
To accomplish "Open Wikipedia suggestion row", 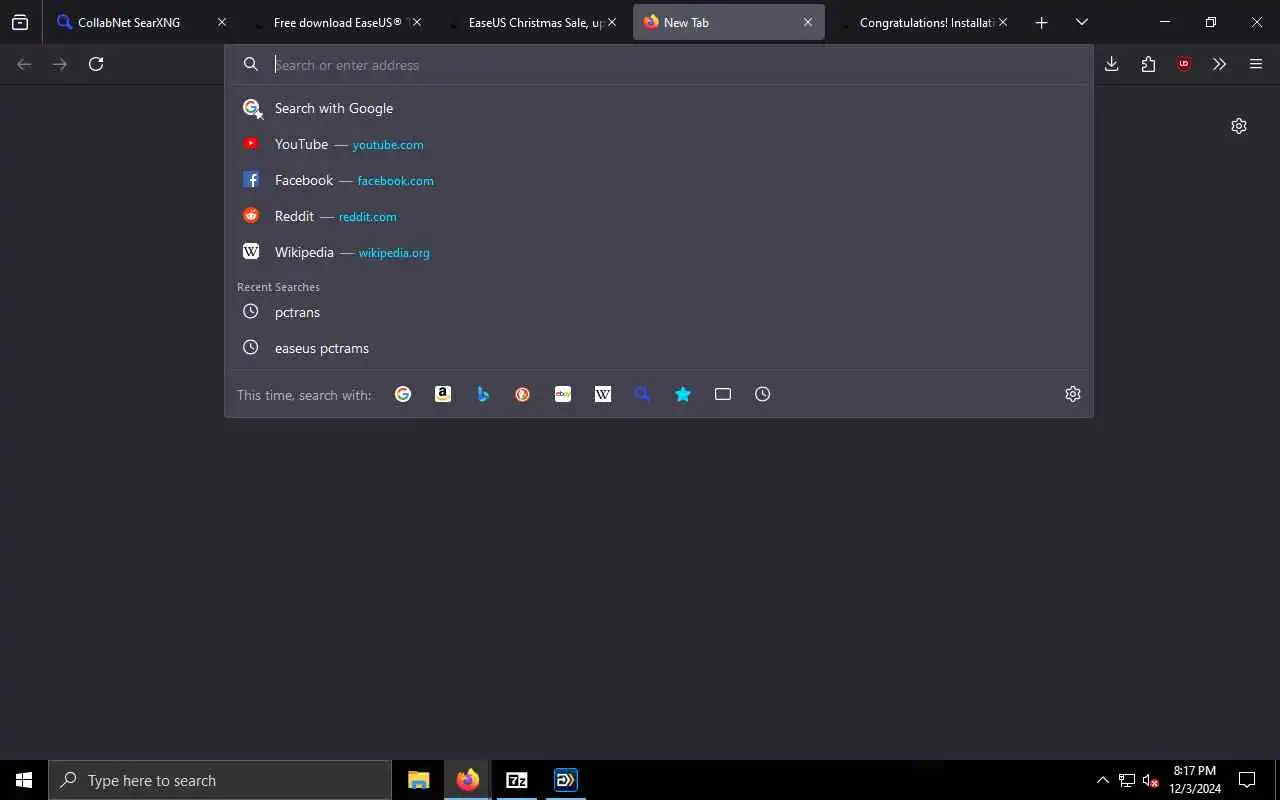I will pyautogui.click(x=659, y=252).
